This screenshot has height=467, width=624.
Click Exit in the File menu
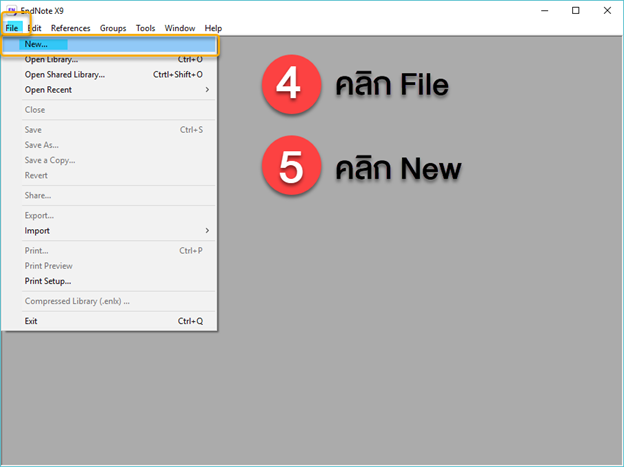tap(31, 321)
